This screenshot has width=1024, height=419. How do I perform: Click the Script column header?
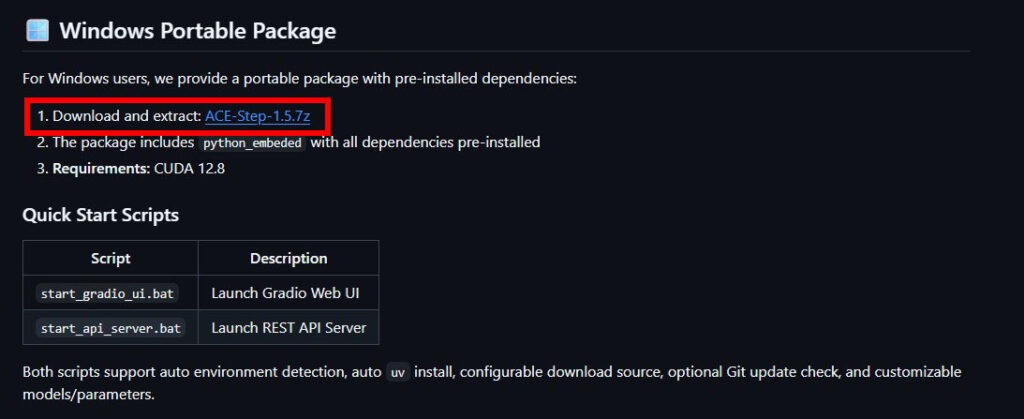pos(110,258)
